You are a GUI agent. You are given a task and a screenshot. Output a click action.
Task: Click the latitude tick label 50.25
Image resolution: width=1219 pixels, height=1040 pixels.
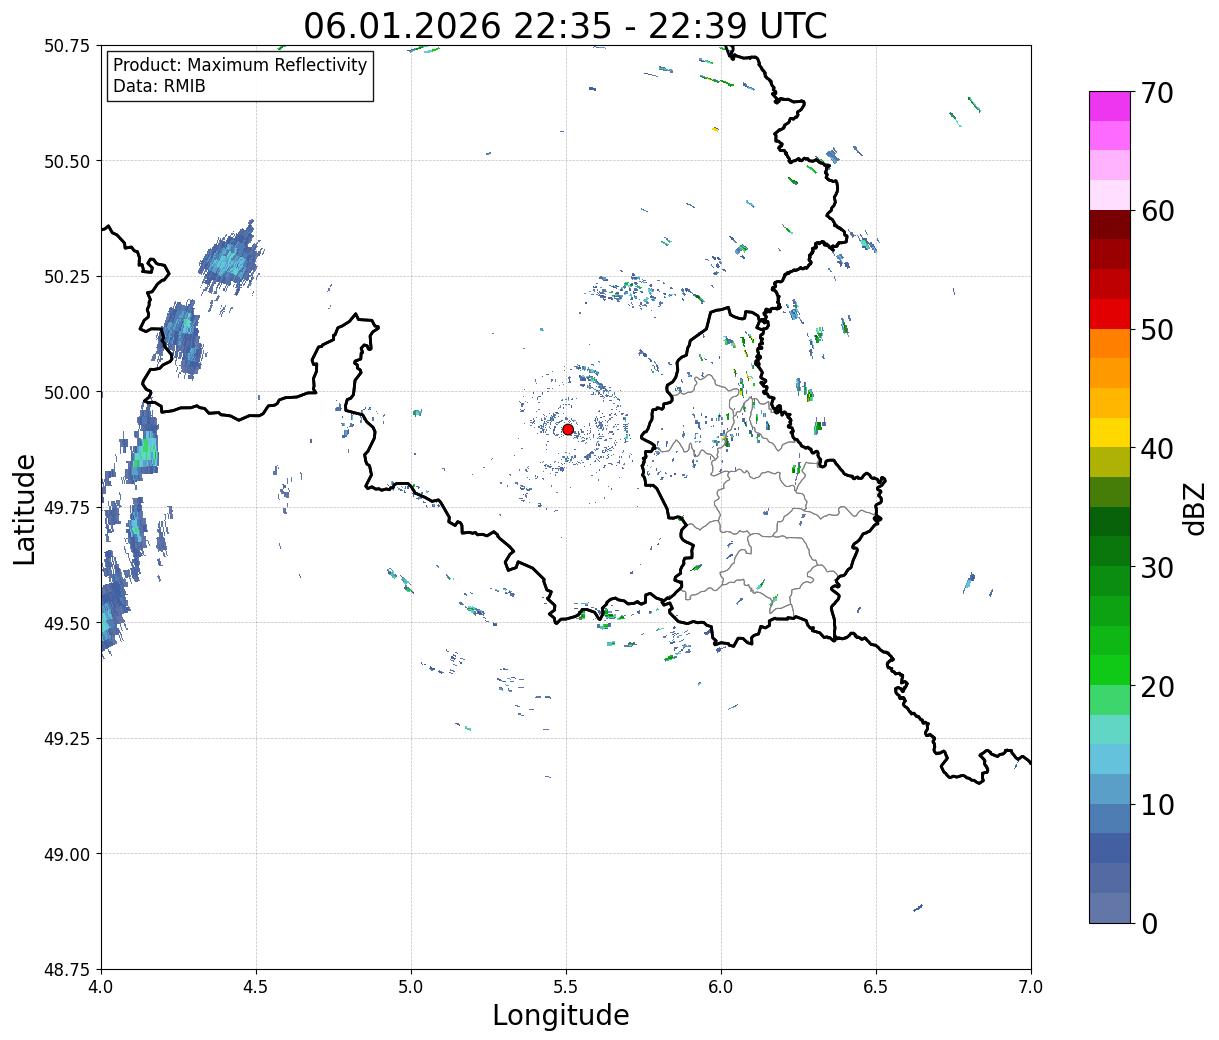pos(66,277)
